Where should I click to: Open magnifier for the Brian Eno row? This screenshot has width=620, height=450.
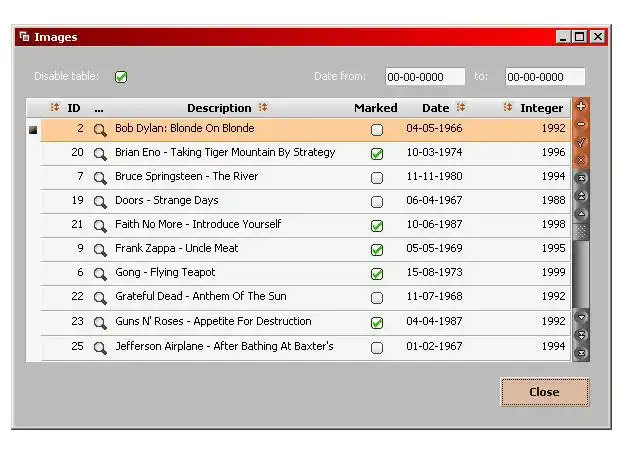tap(100, 154)
